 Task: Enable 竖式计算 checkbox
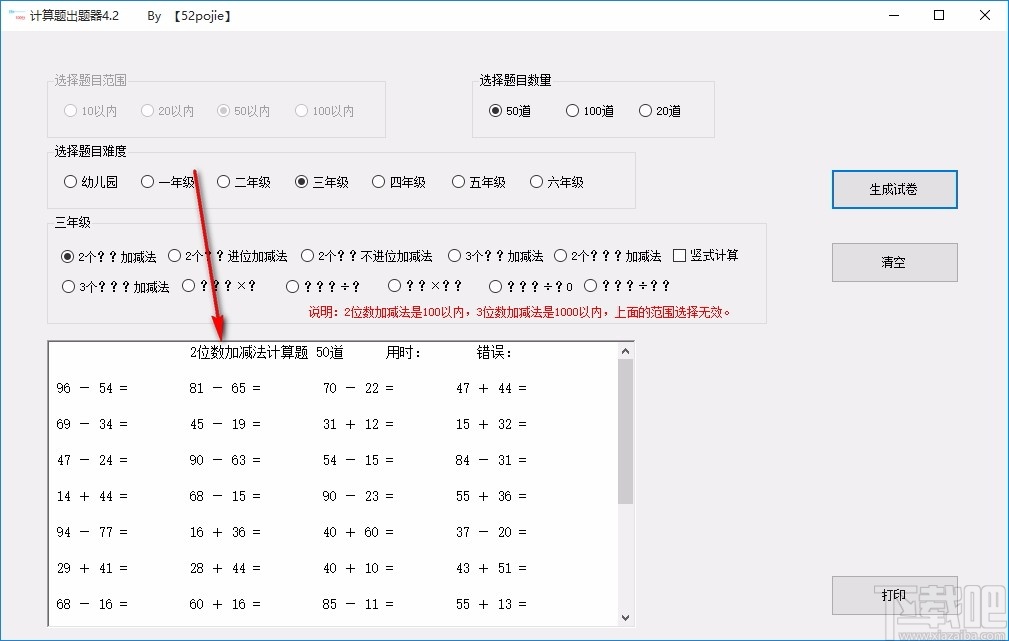click(x=679, y=255)
